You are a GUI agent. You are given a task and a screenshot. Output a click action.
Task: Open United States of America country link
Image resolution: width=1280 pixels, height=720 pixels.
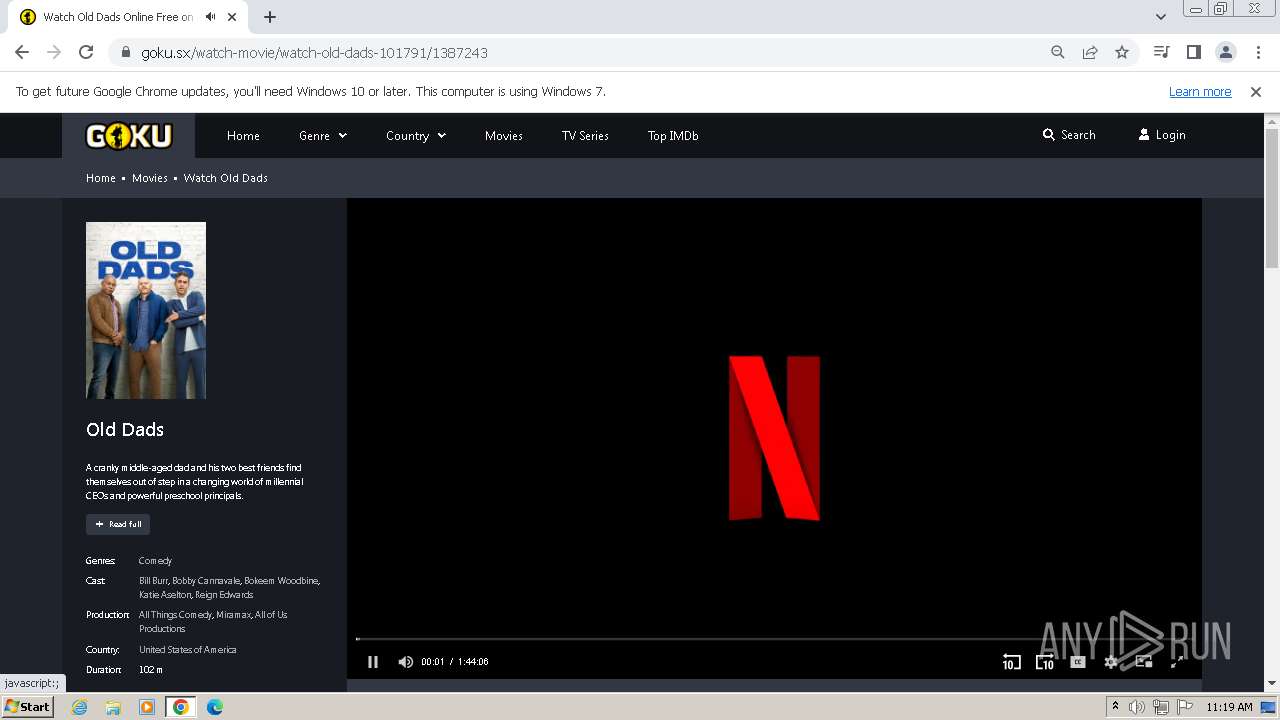point(188,650)
